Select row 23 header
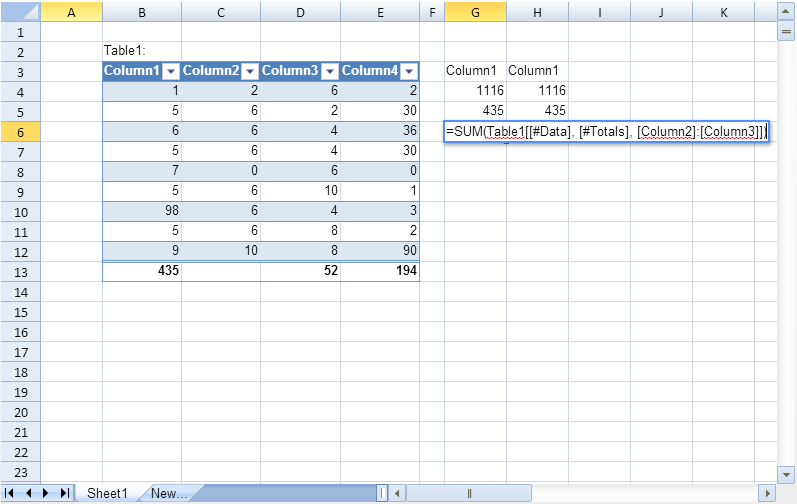The height and width of the screenshot is (504, 797). click(x=20, y=472)
